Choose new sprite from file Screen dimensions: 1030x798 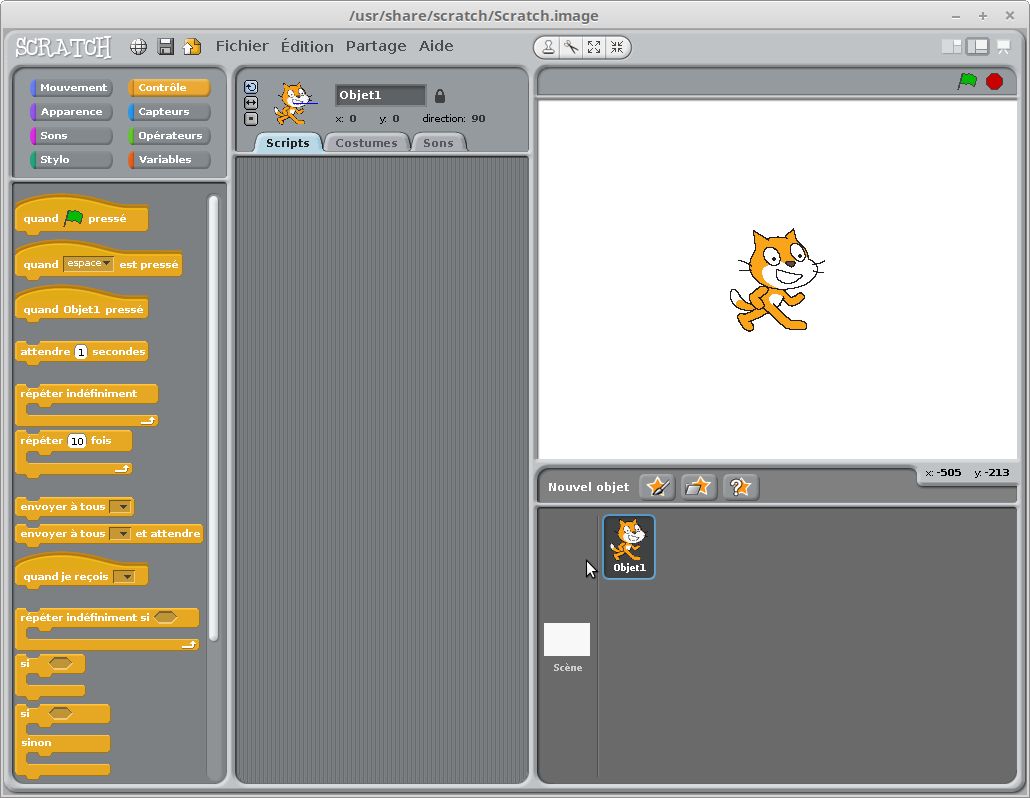698,487
